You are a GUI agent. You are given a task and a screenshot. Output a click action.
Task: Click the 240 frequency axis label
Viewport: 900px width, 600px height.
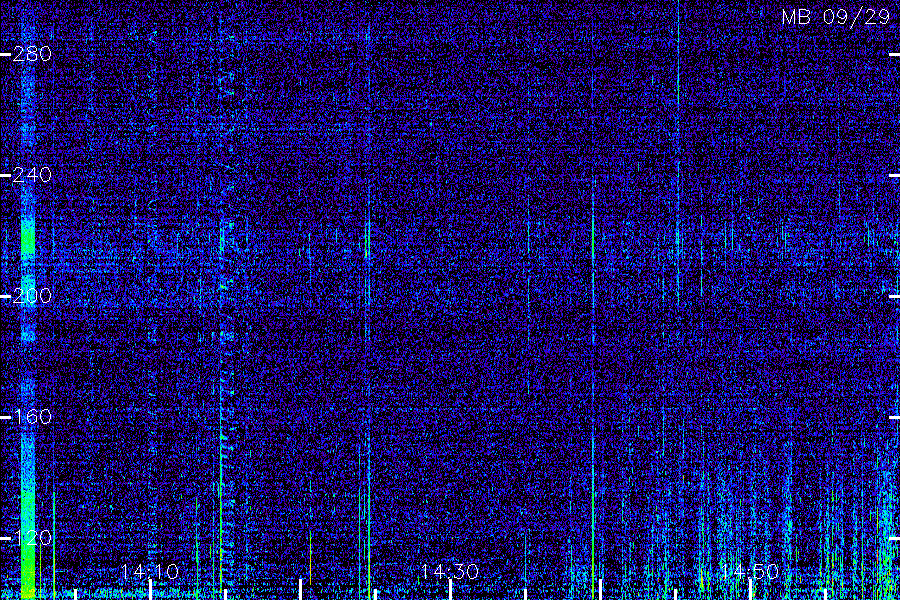[32, 175]
